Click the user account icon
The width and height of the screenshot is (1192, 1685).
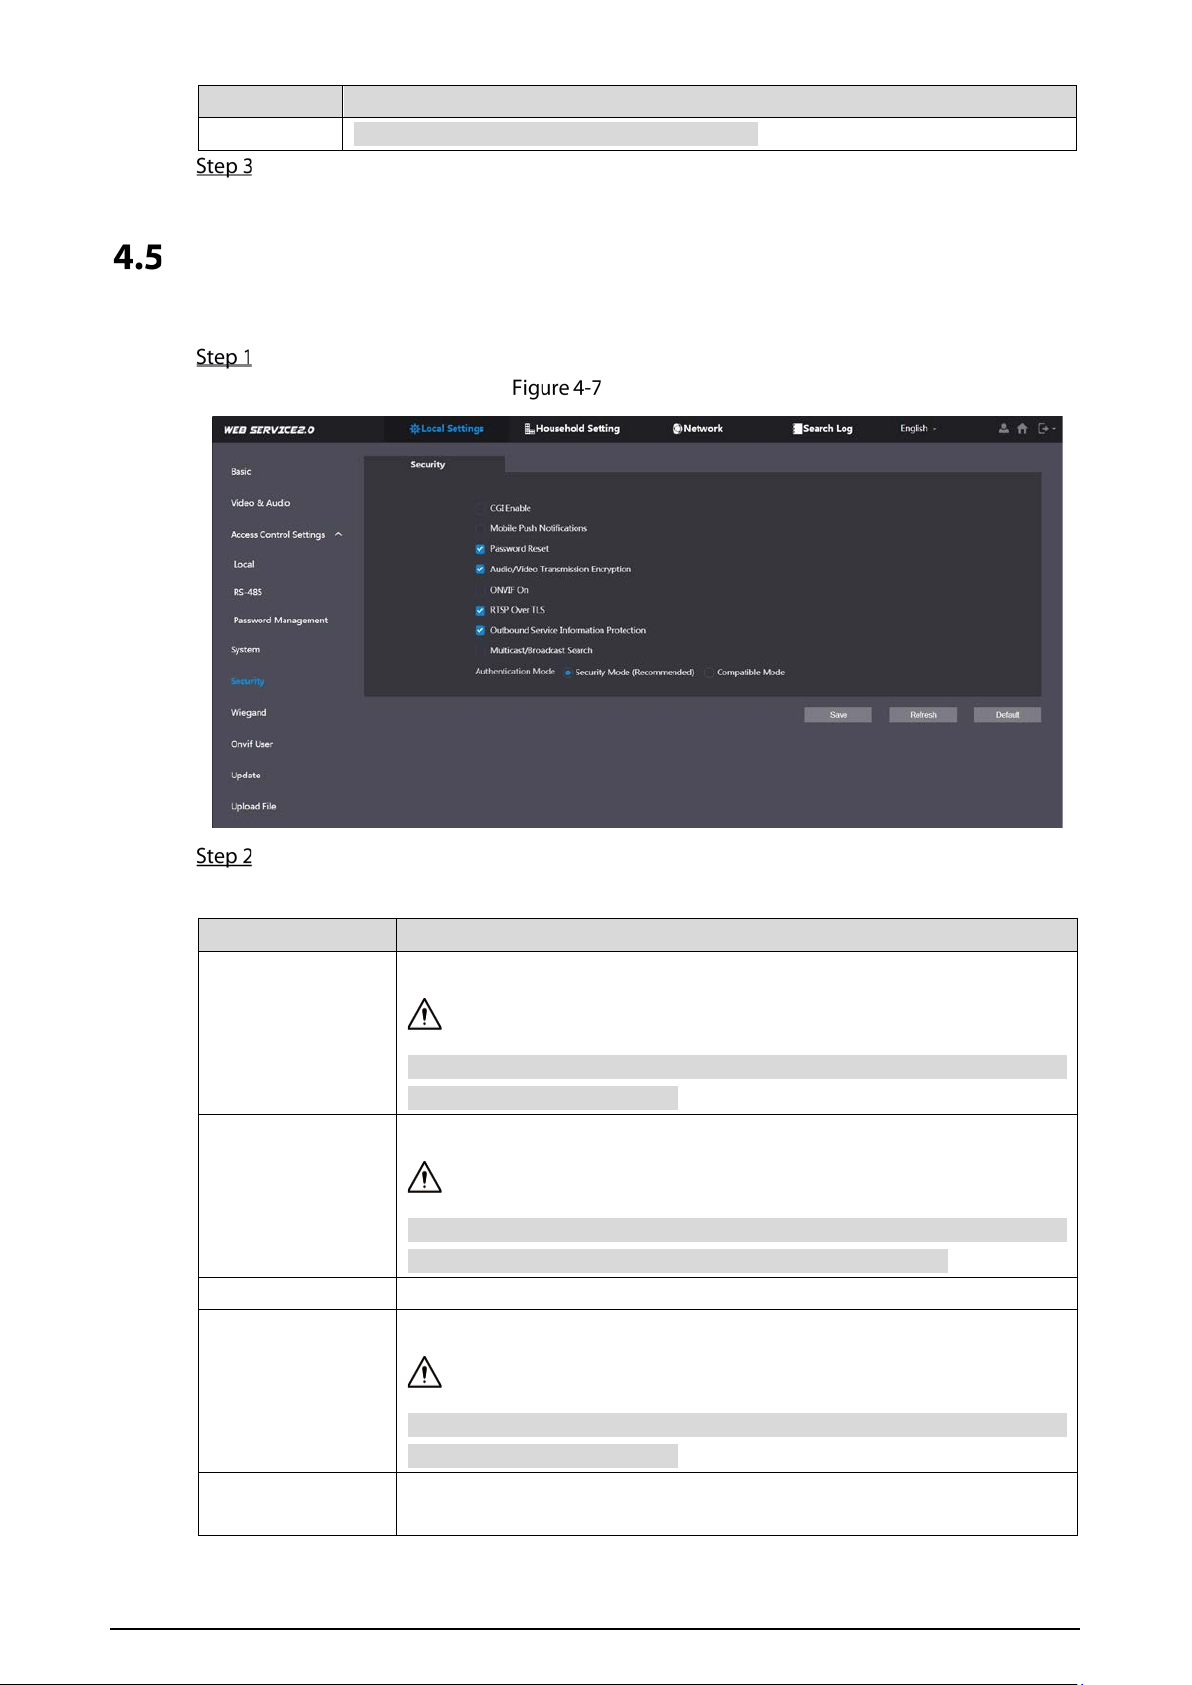[x=1003, y=428]
